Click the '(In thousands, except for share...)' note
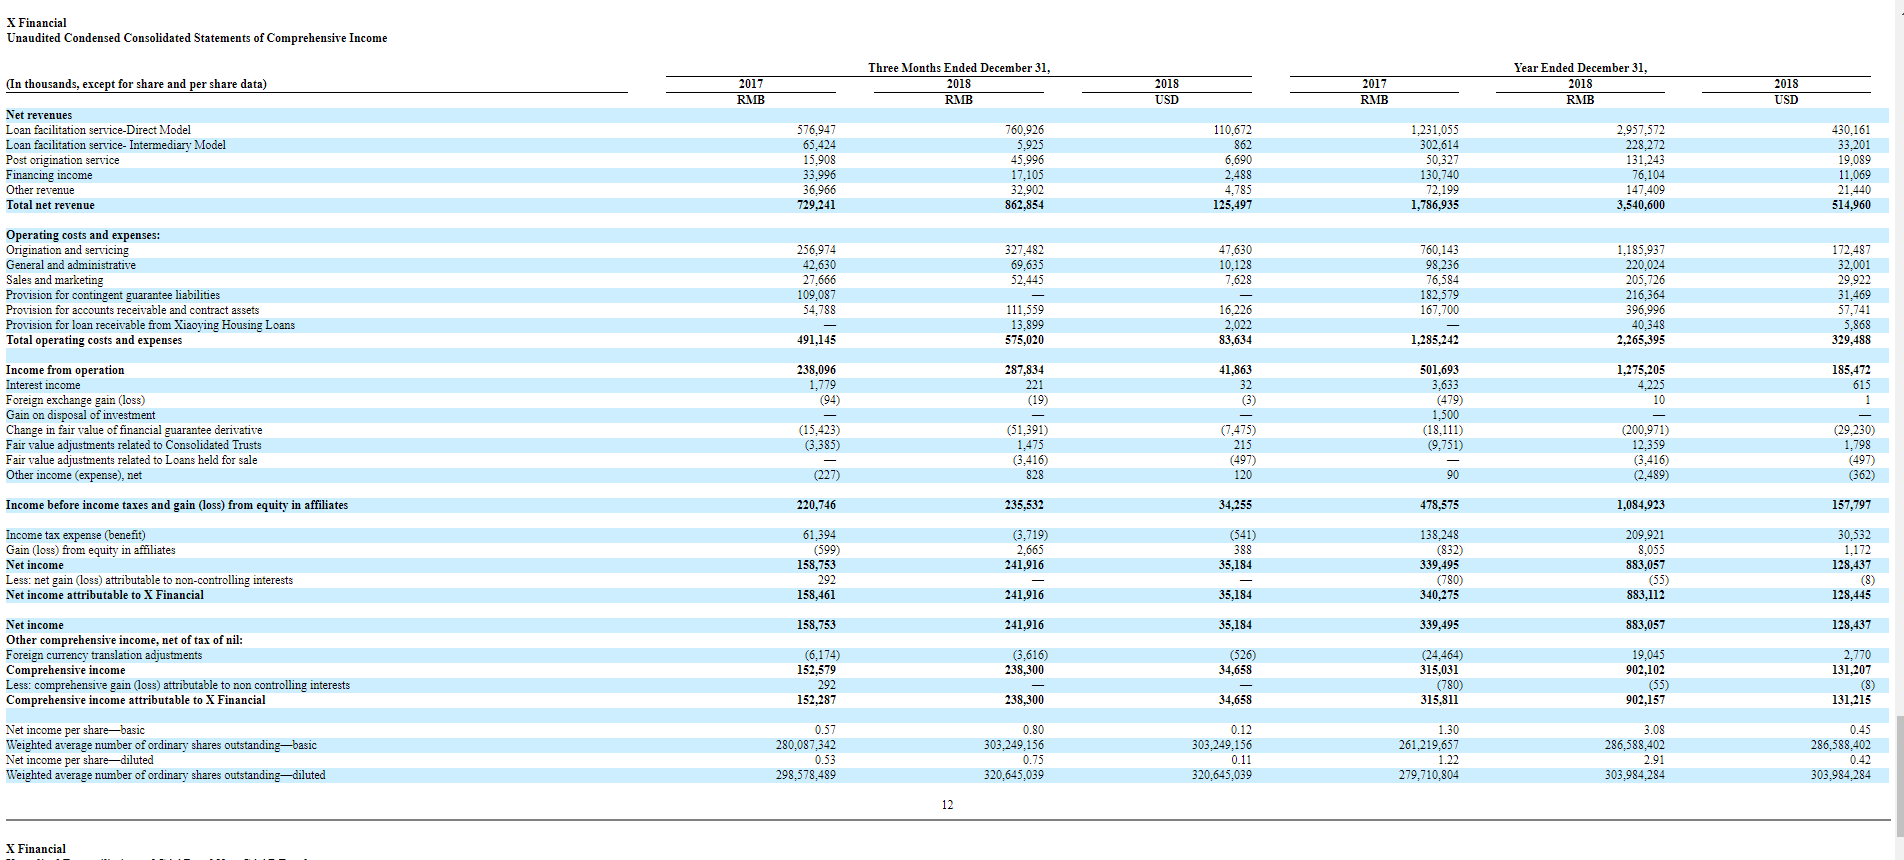 (x=136, y=84)
